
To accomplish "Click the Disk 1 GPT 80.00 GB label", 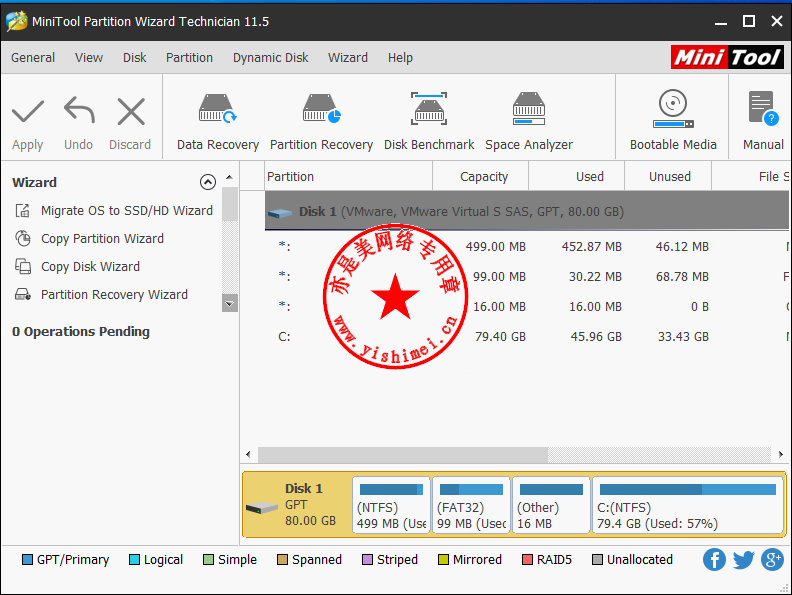I will point(310,505).
